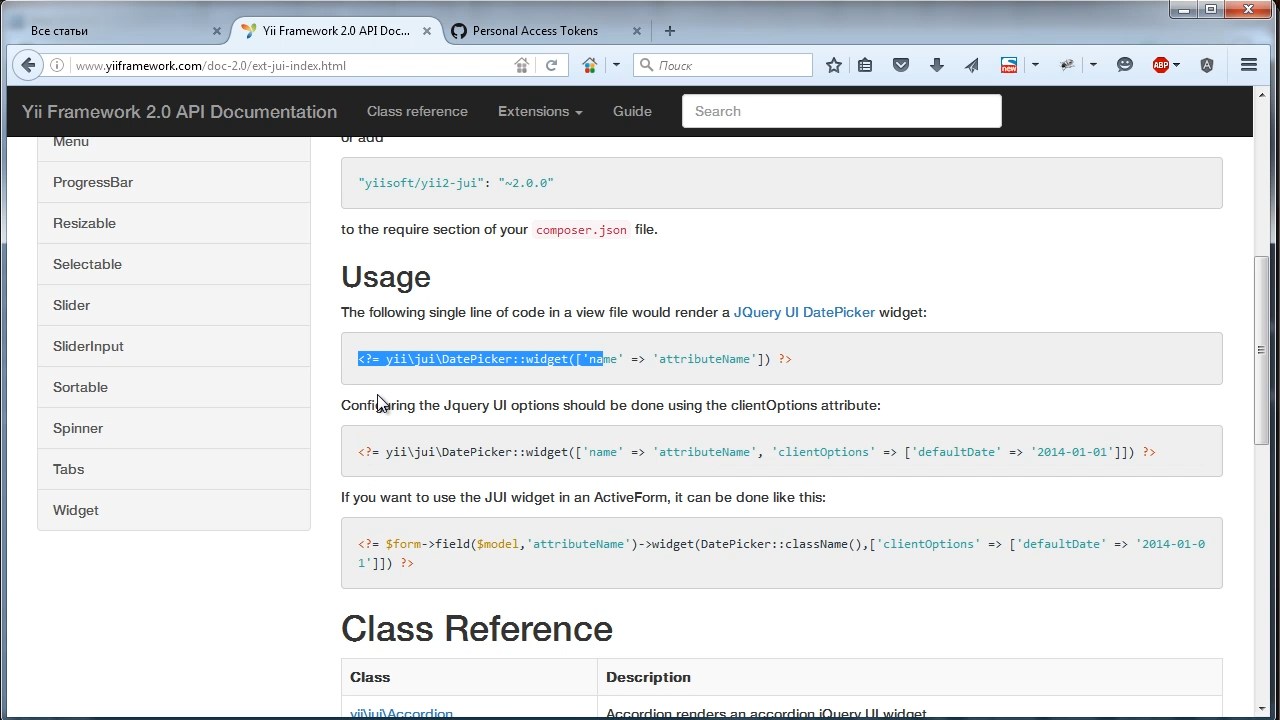This screenshot has height=720, width=1280.
Task: Open Sortable in sidebar
Action: (174, 387)
